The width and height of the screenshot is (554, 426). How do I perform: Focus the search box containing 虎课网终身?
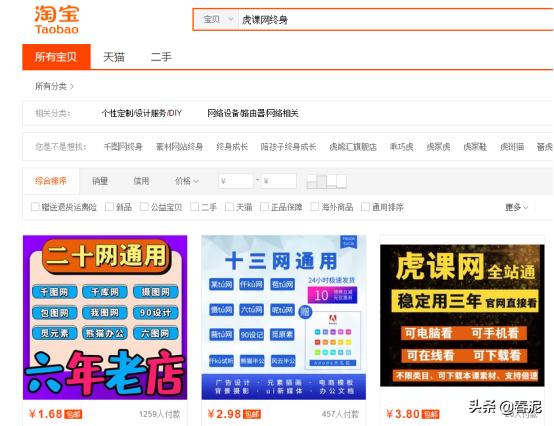(x=395, y=20)
